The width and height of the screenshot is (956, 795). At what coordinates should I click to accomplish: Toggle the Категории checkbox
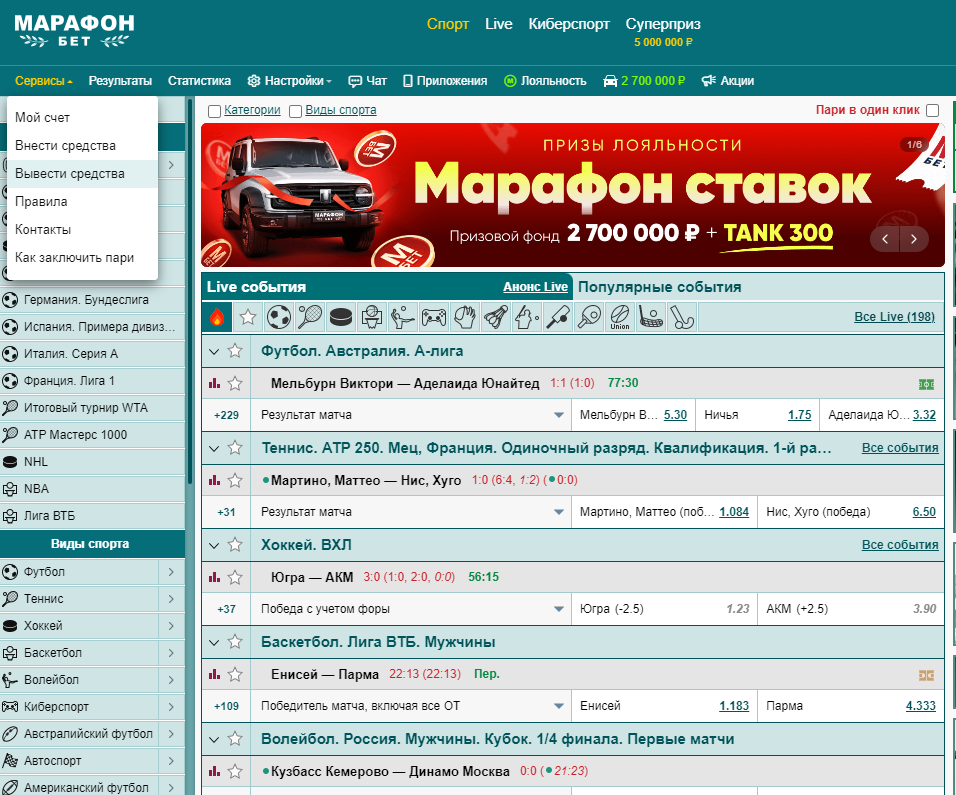(x=214, y=111)
